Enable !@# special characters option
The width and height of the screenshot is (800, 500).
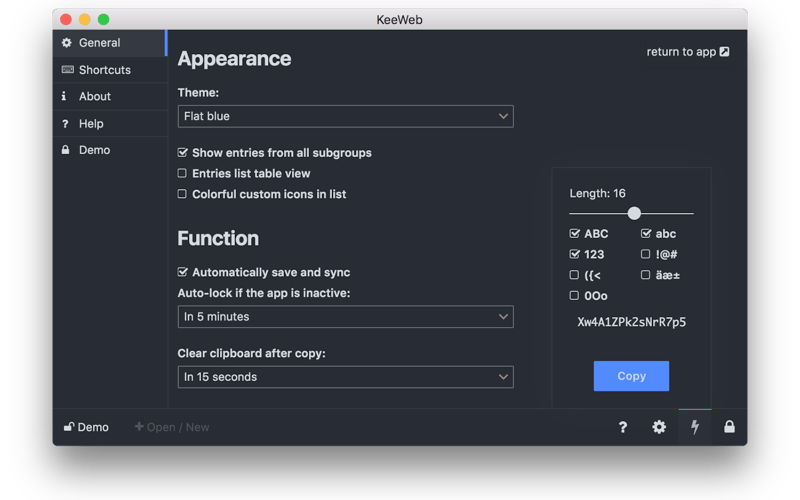point(645,254)
